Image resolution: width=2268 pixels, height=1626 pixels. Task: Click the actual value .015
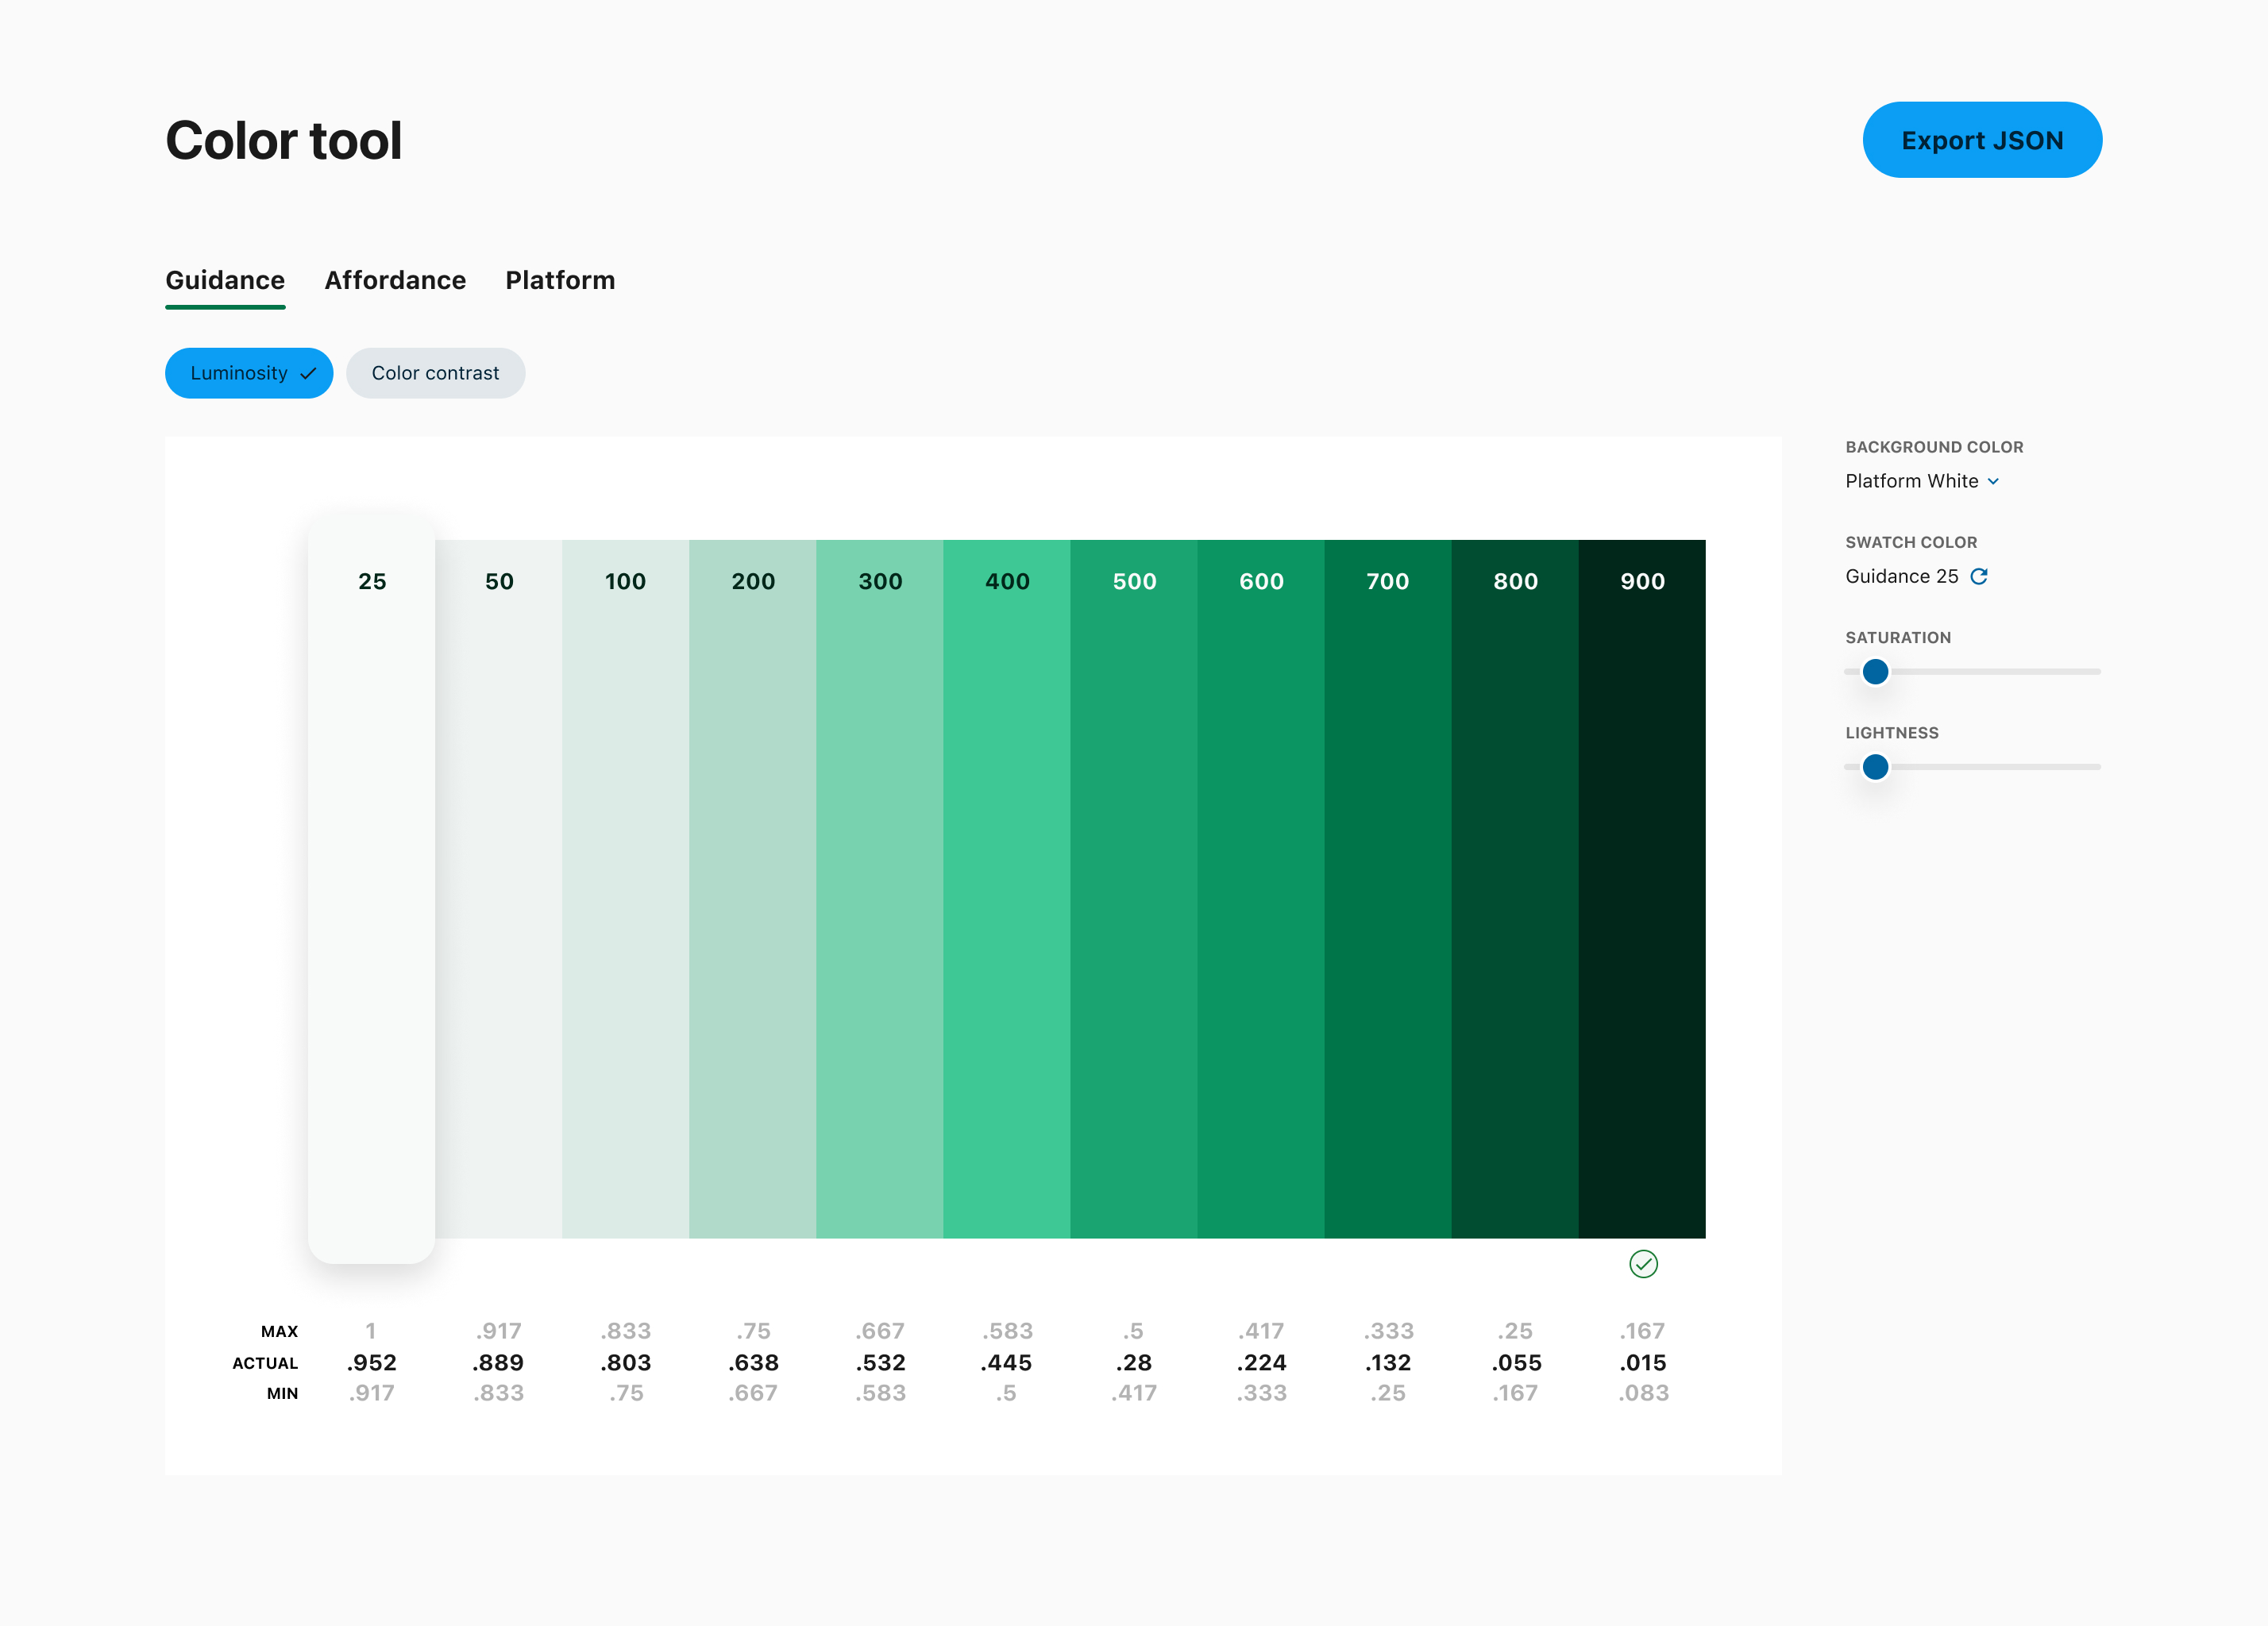coord(1643,1362)
